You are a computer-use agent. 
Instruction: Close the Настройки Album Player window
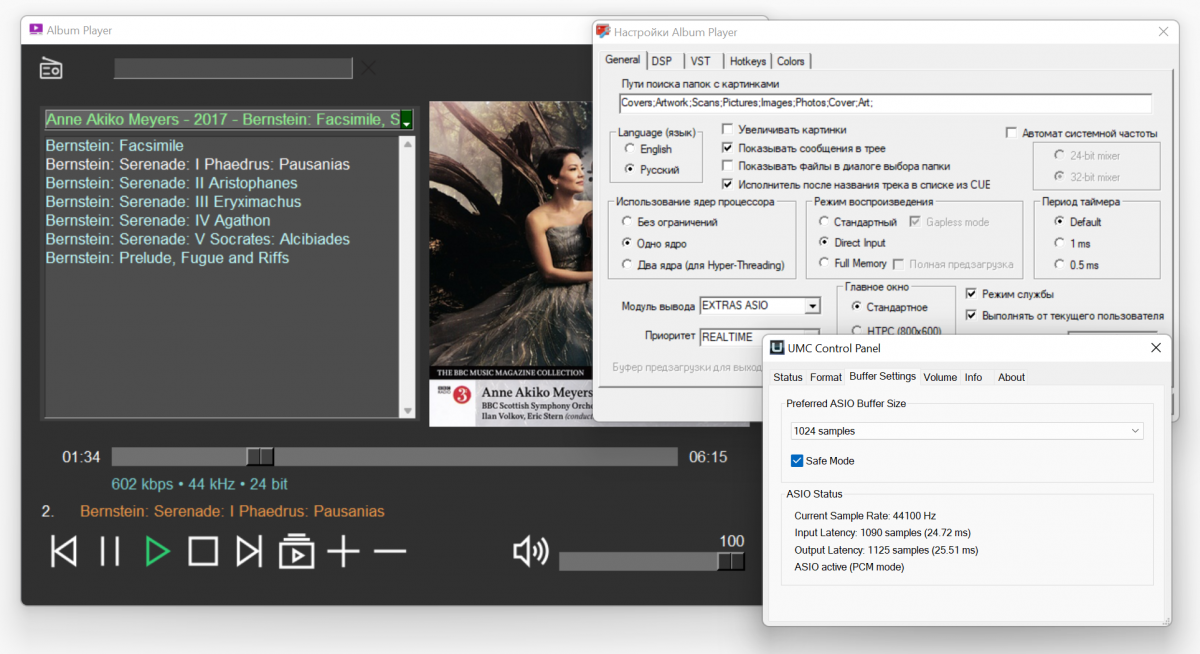pyautogui.click(x=1162, y=31)
